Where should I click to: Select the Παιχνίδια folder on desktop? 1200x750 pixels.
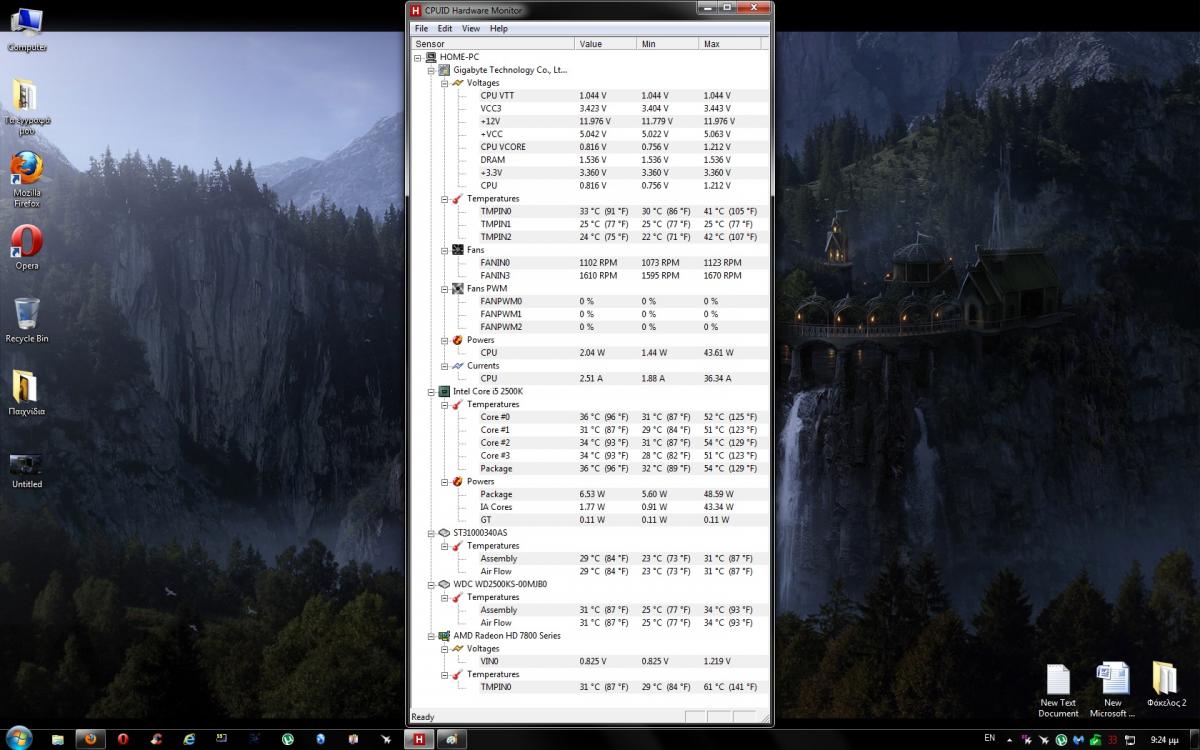[27, 393]
